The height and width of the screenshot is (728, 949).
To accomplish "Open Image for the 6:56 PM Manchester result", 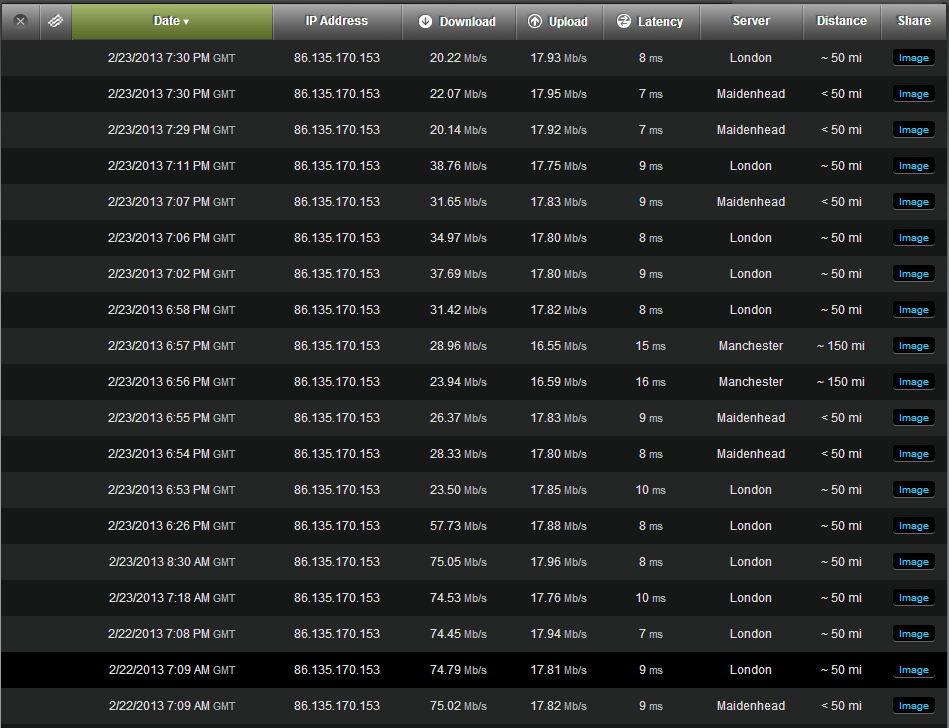I will click(x=913, y=382).
